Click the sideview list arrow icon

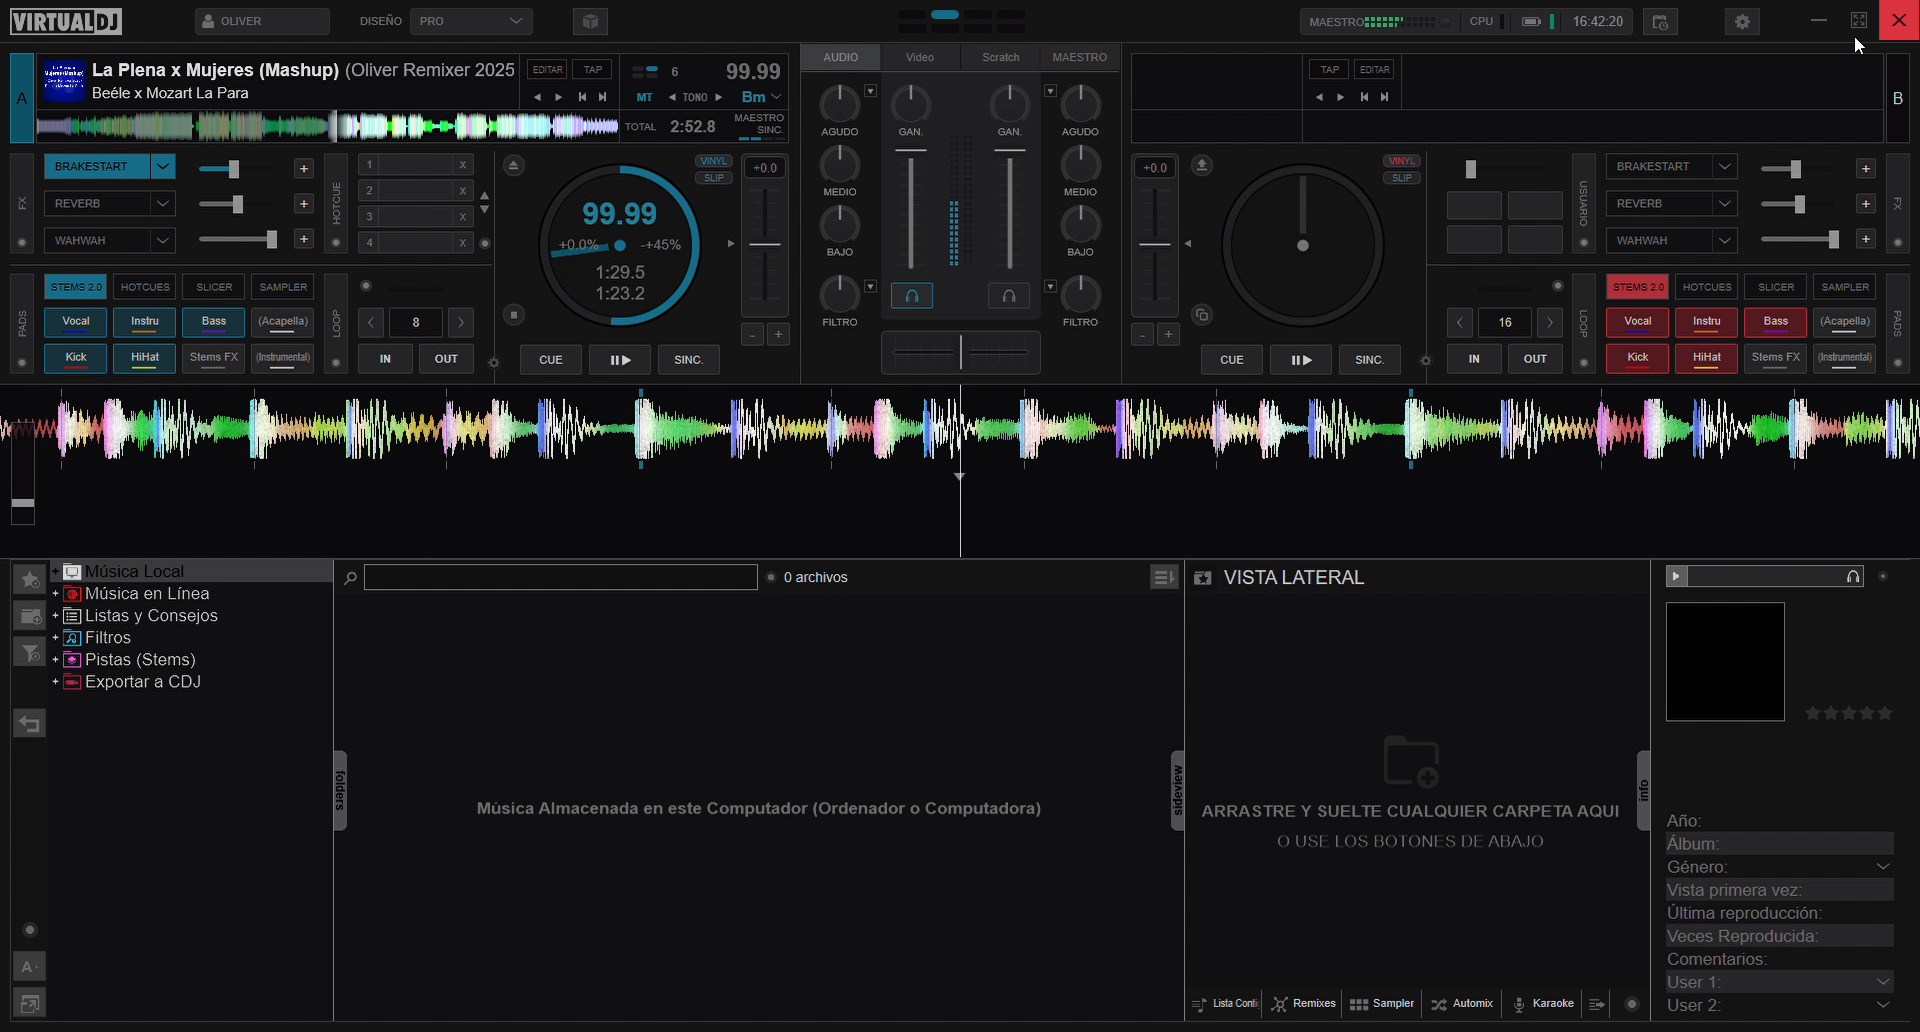[x=1597, y=1004]
